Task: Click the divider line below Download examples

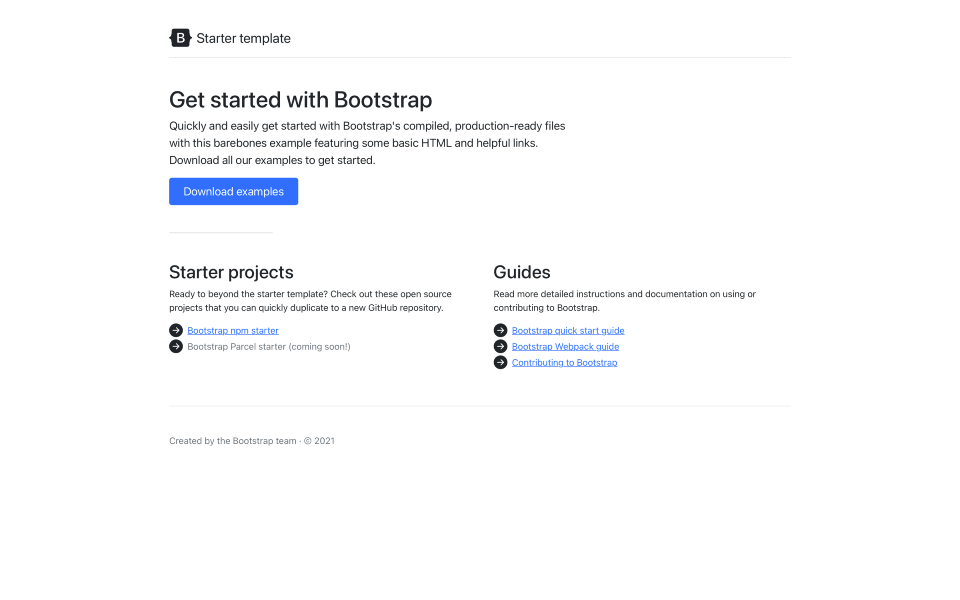Action: pos(220,233)
